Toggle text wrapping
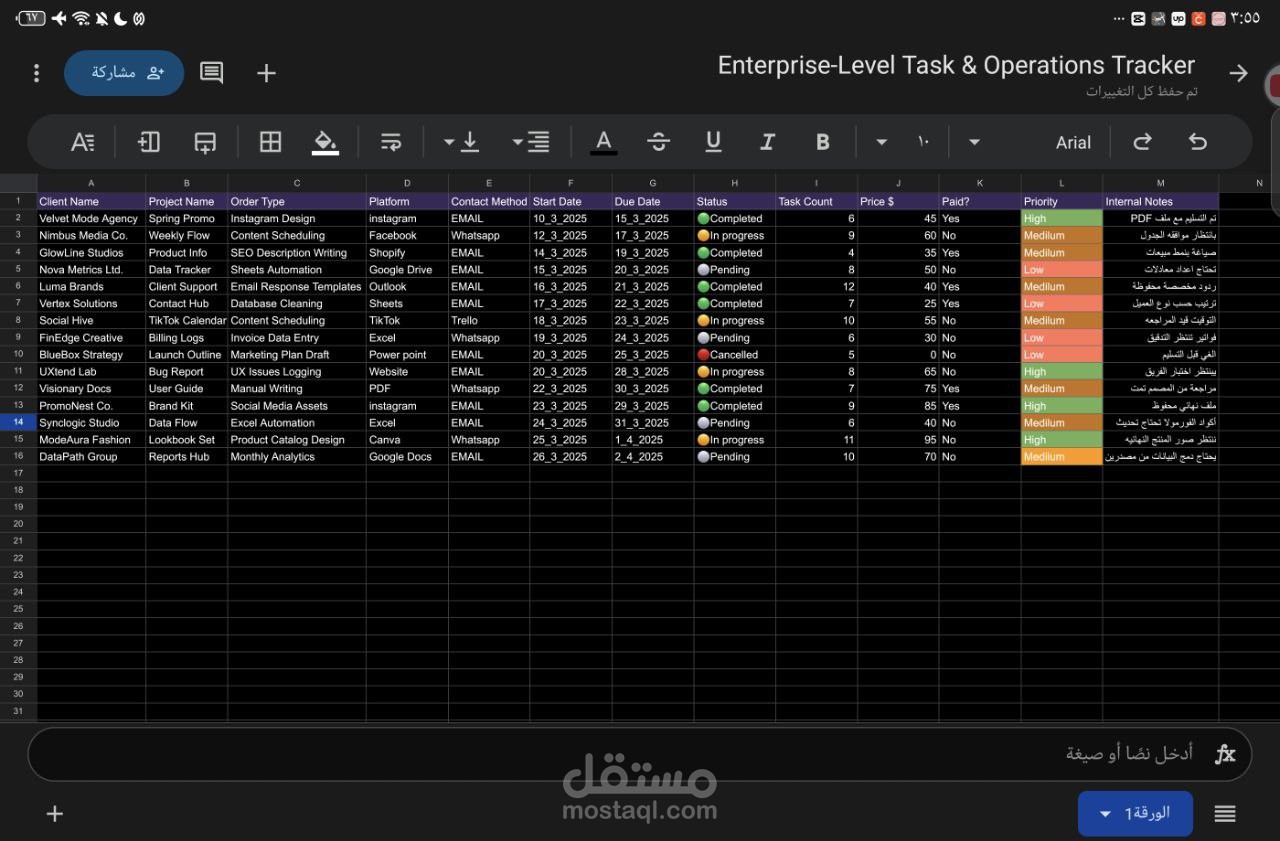1280x841 pixels. pos(391,142)
